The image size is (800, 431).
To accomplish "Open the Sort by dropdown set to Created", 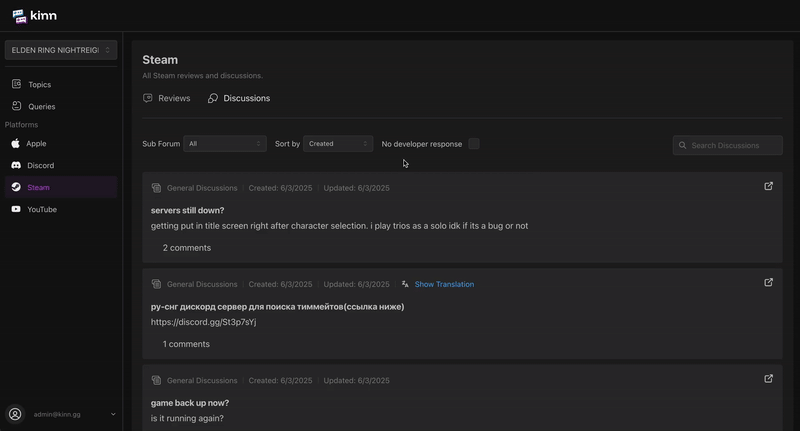I will 338,144.
